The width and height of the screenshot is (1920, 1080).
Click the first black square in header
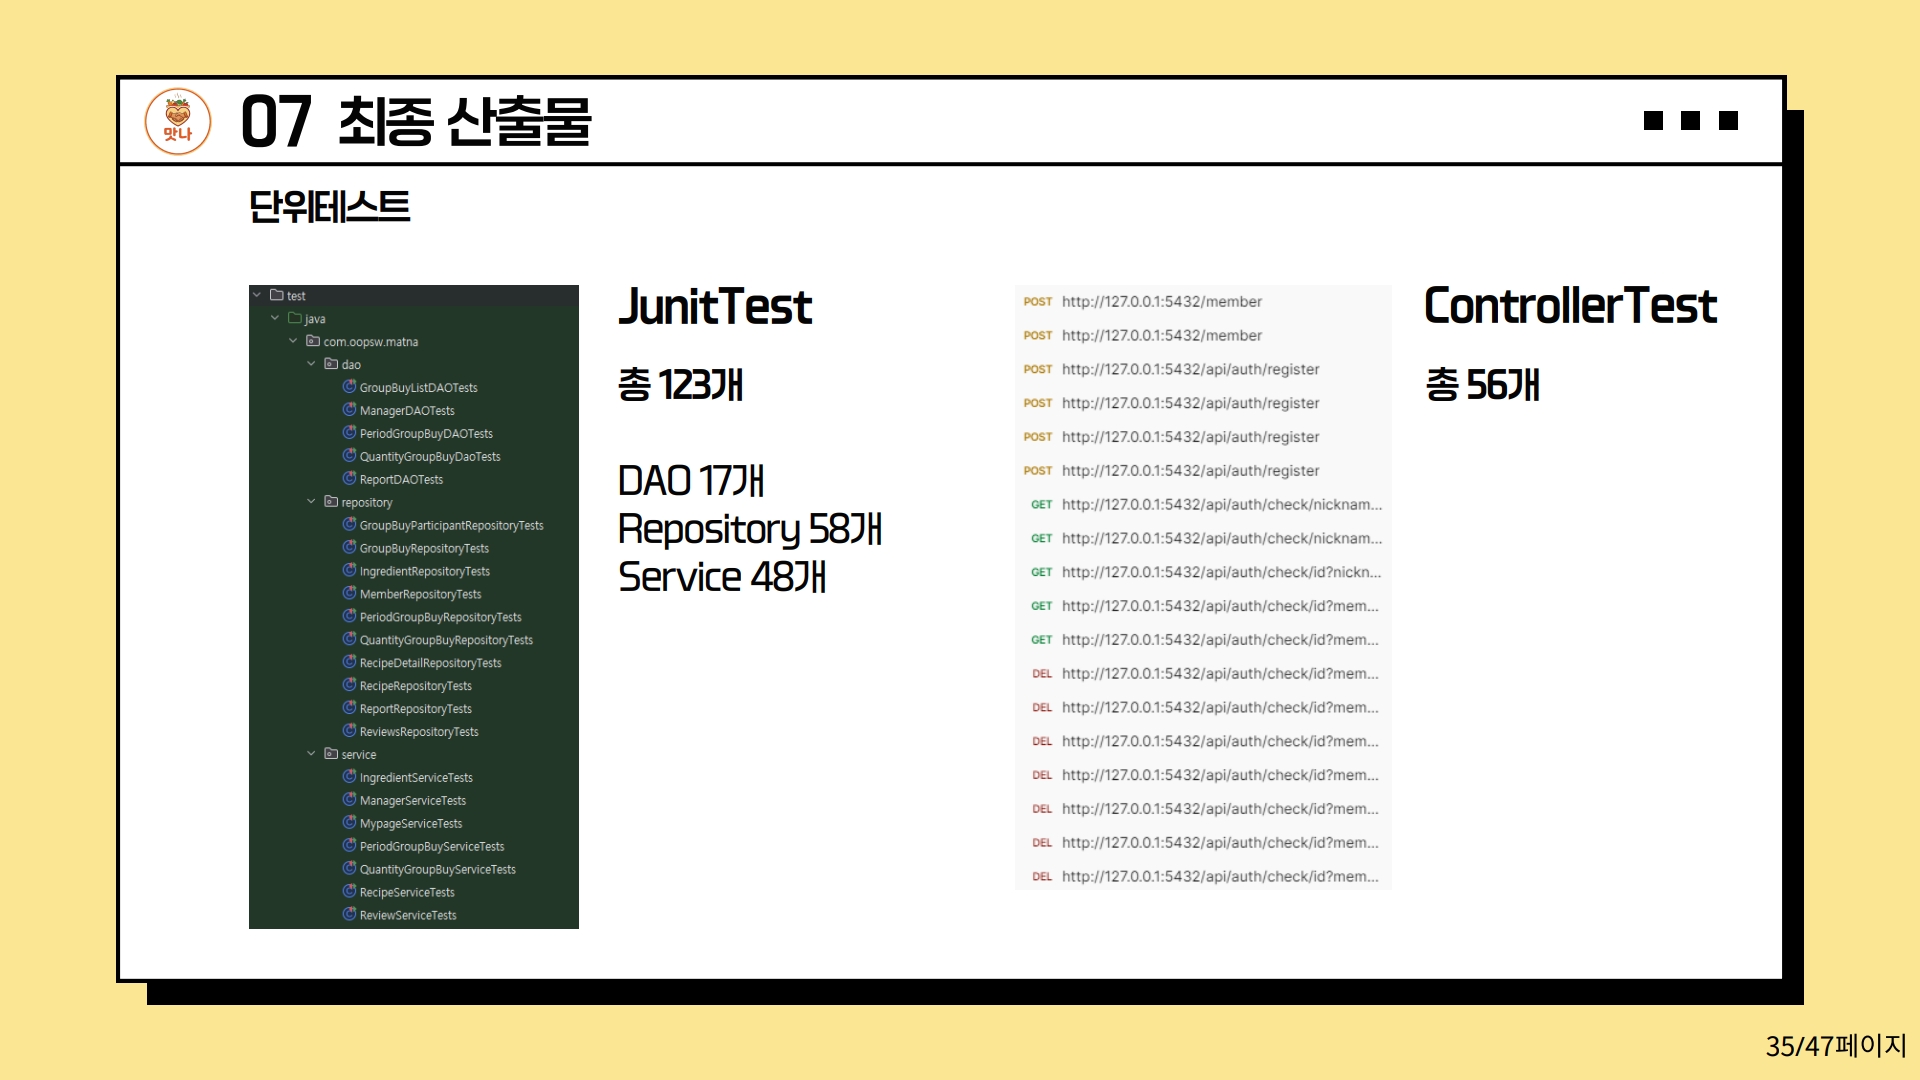point(1653,121)
